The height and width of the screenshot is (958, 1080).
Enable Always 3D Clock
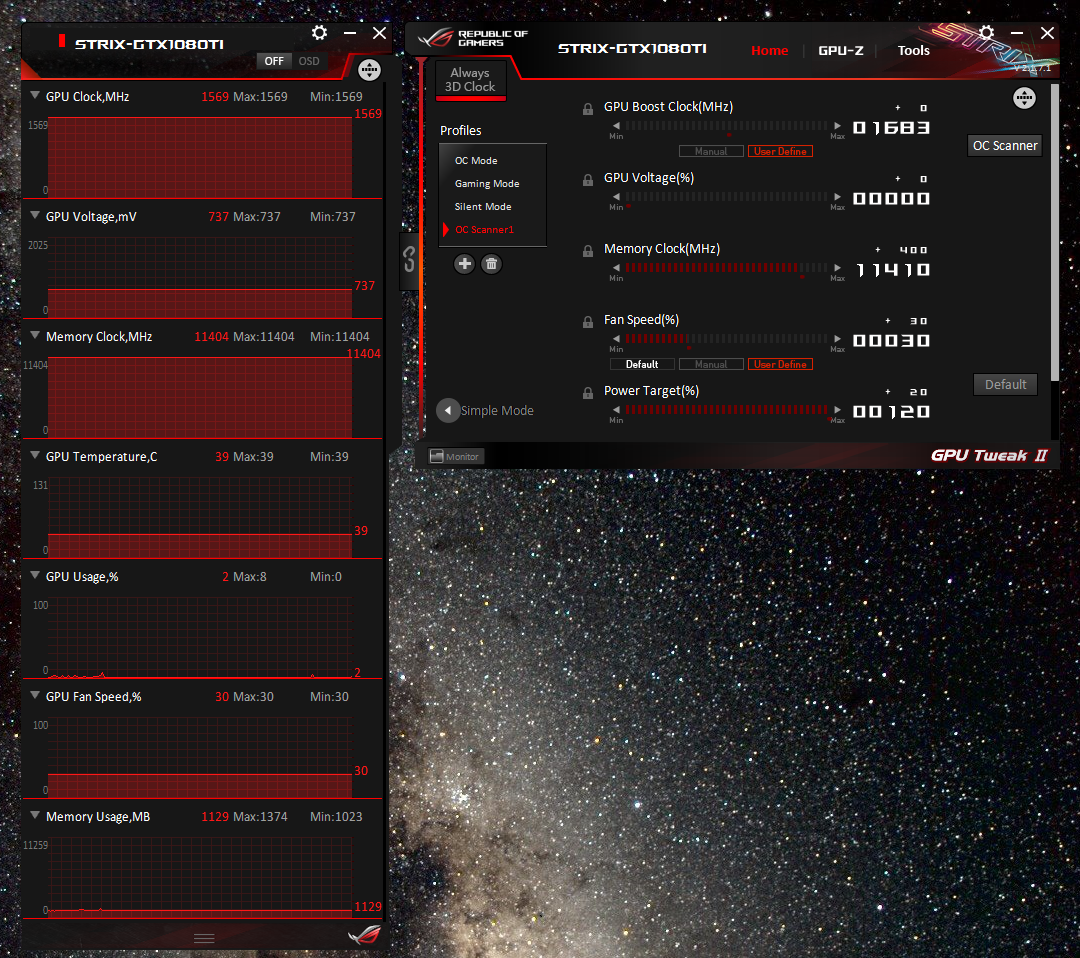pos(470,80)
